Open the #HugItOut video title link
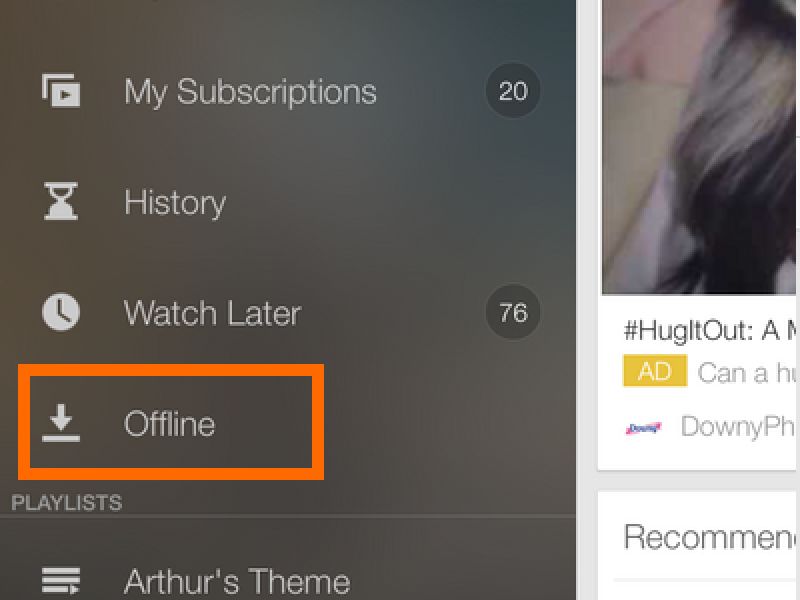 coord(710,329)
